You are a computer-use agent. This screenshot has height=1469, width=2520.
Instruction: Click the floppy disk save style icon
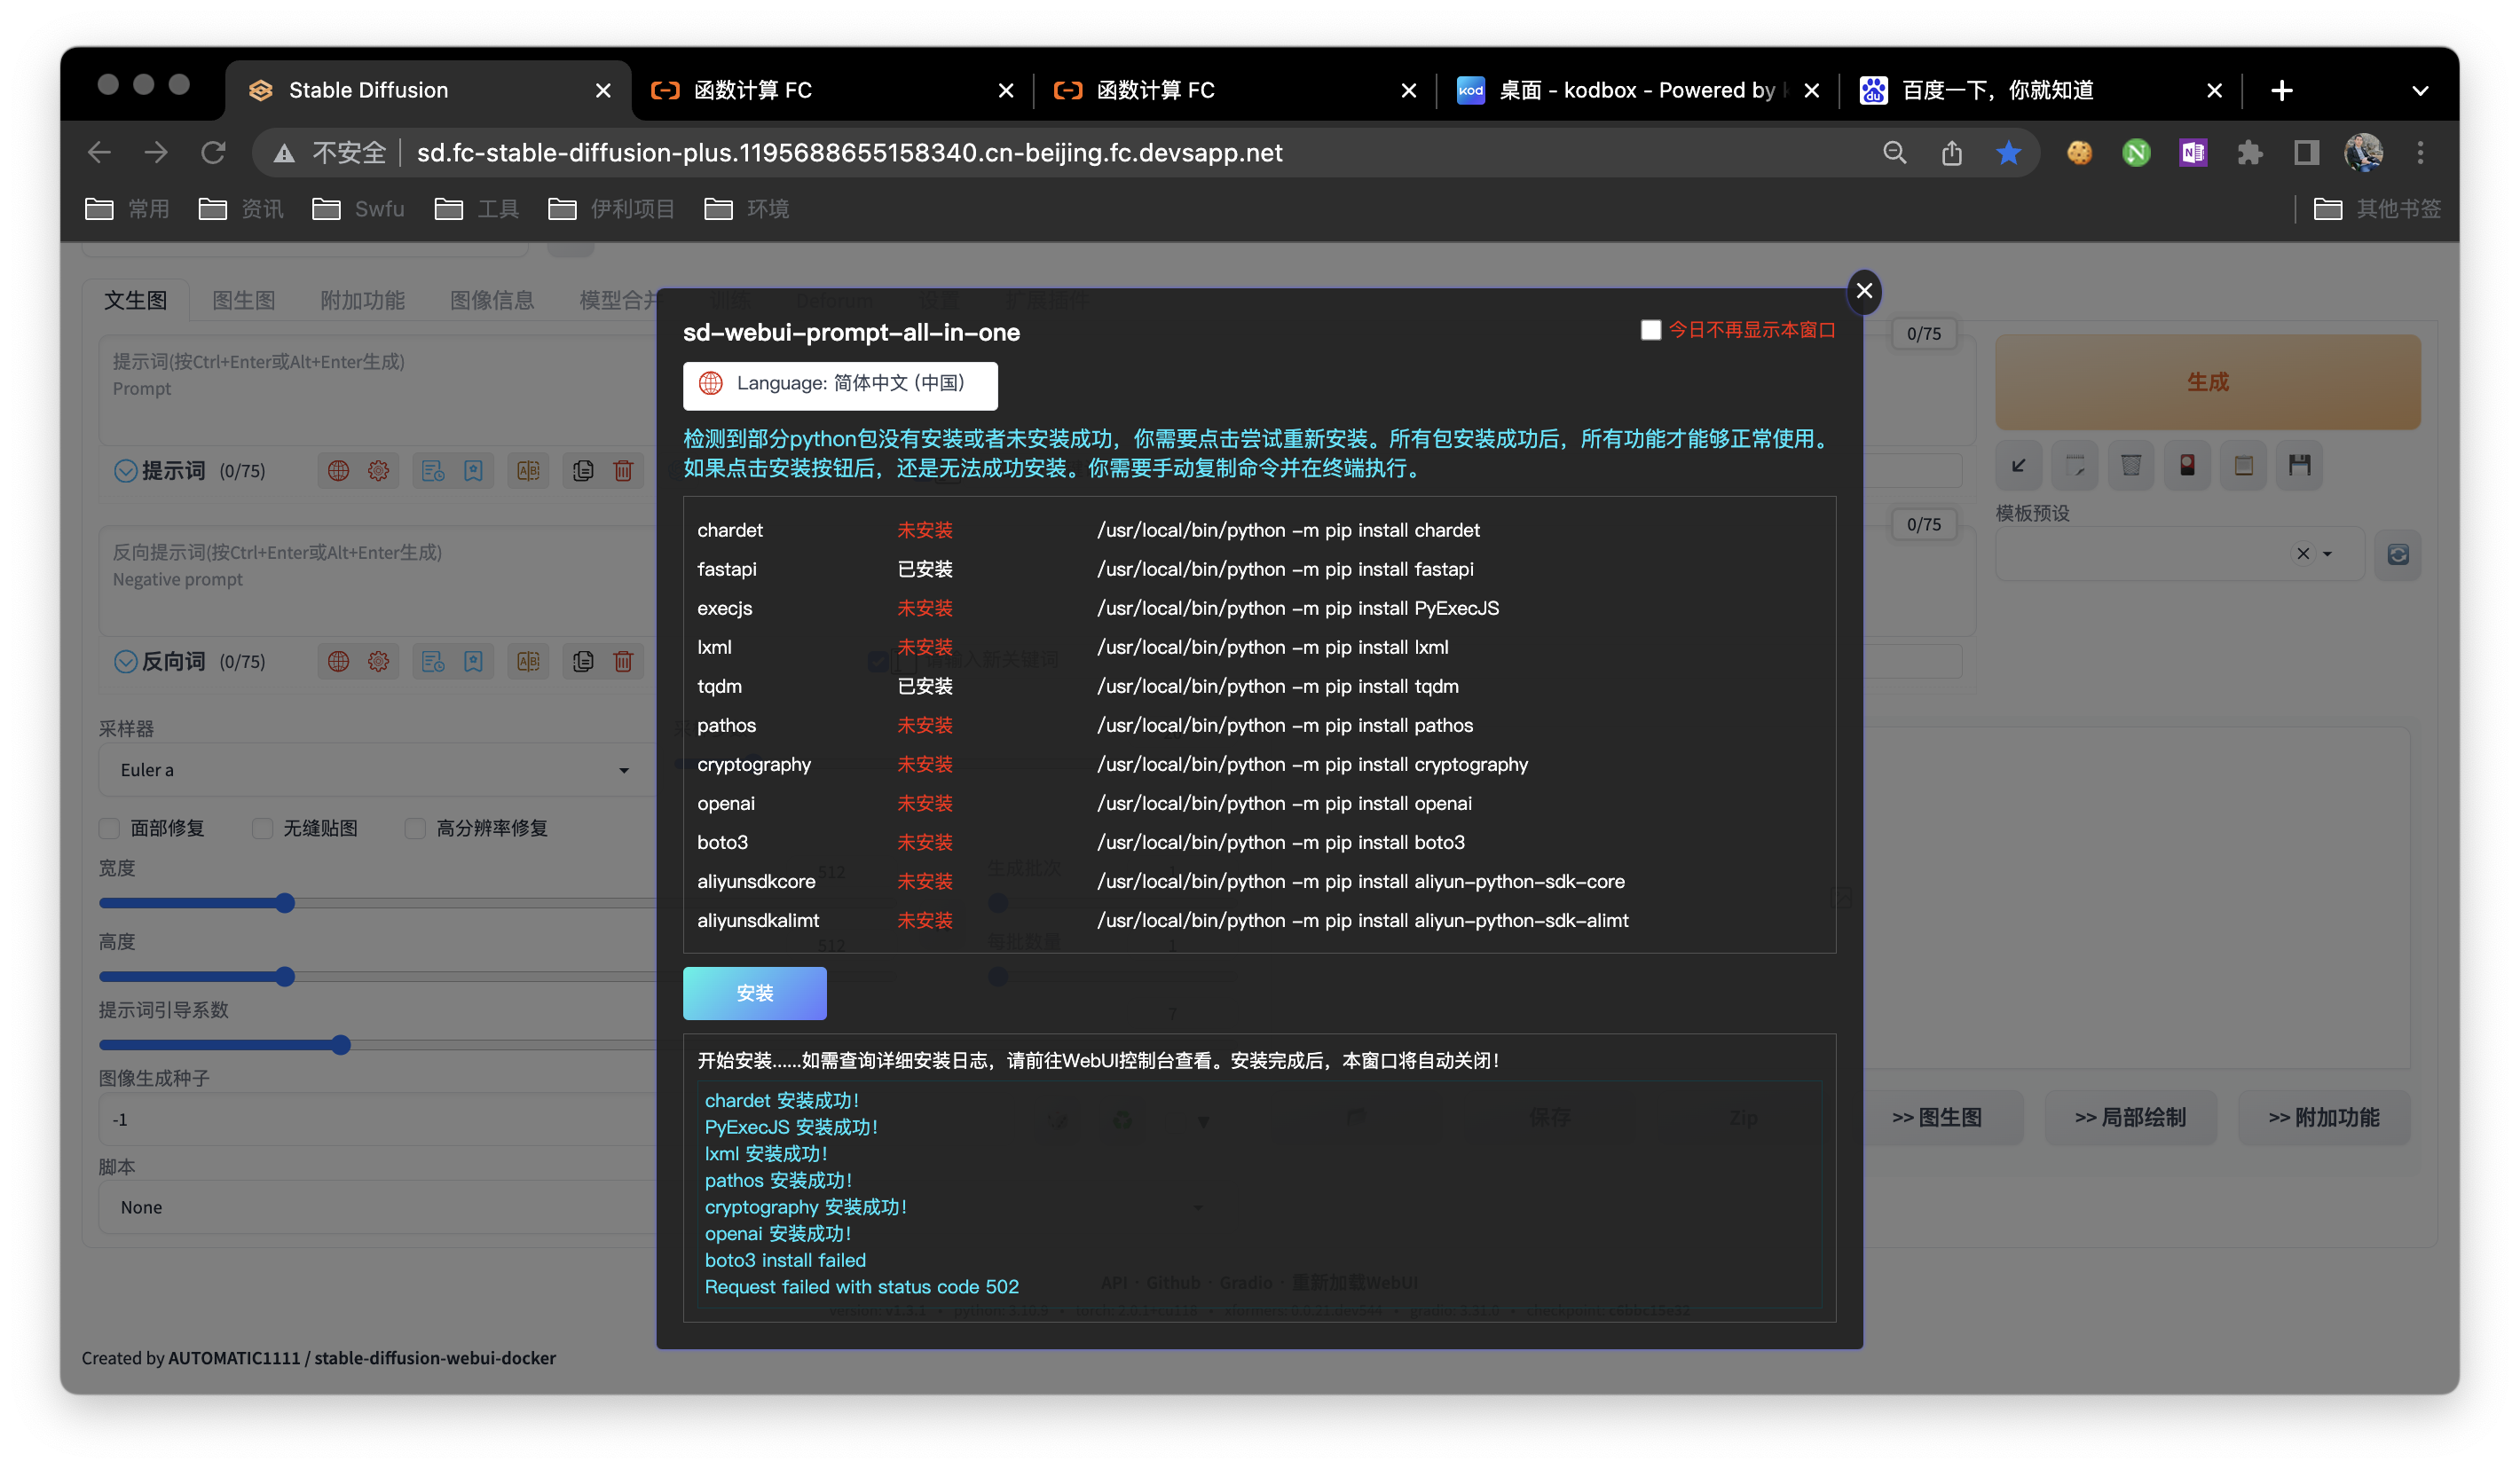coord(2299,465)
